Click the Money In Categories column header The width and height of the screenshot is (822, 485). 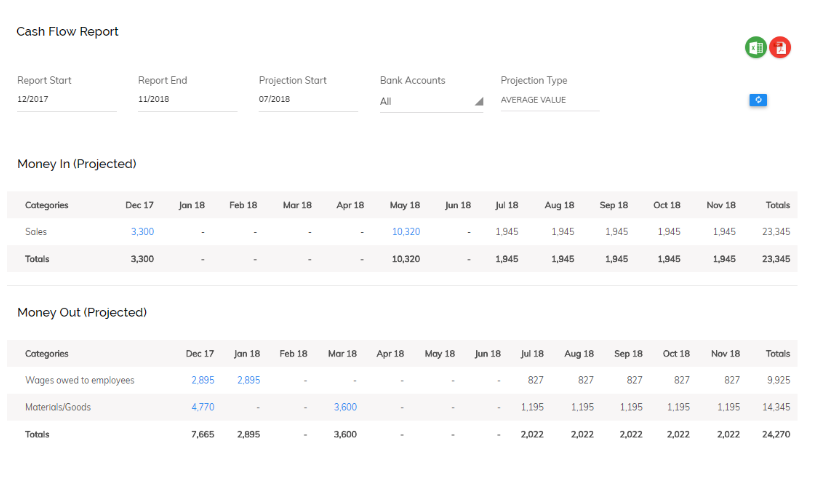tap(47, 205)
